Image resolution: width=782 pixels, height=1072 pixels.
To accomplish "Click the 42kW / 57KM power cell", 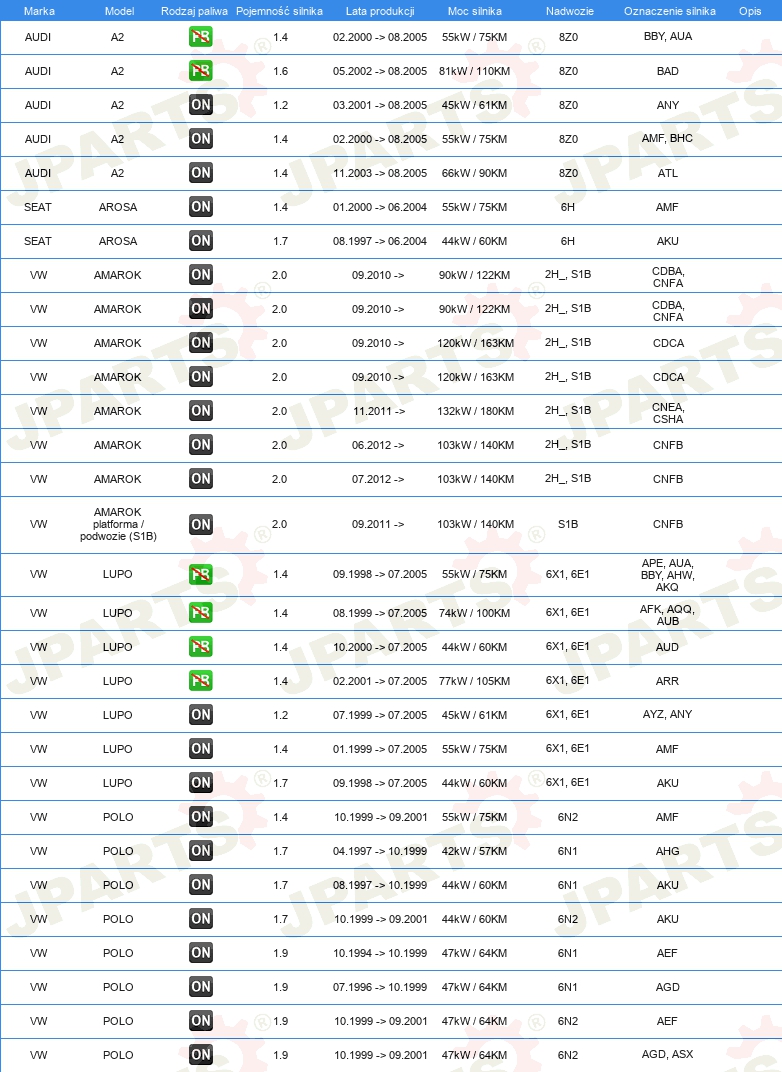I will coord(474,851).
